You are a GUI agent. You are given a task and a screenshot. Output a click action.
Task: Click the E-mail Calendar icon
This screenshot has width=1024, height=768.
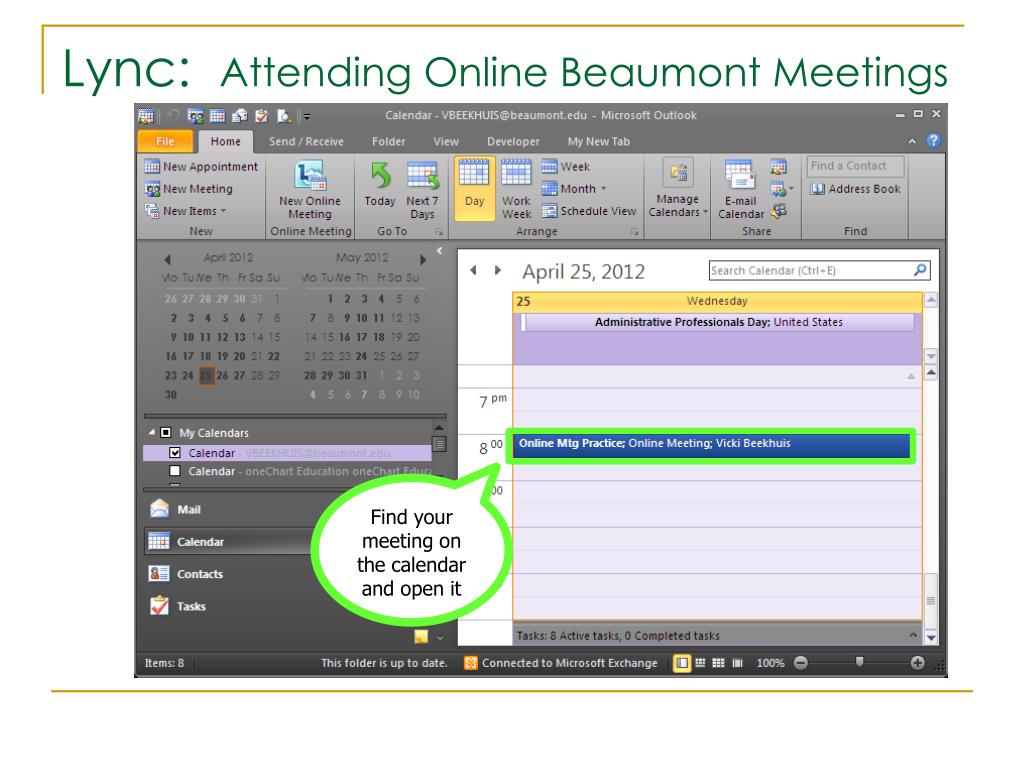coord(740,174)
